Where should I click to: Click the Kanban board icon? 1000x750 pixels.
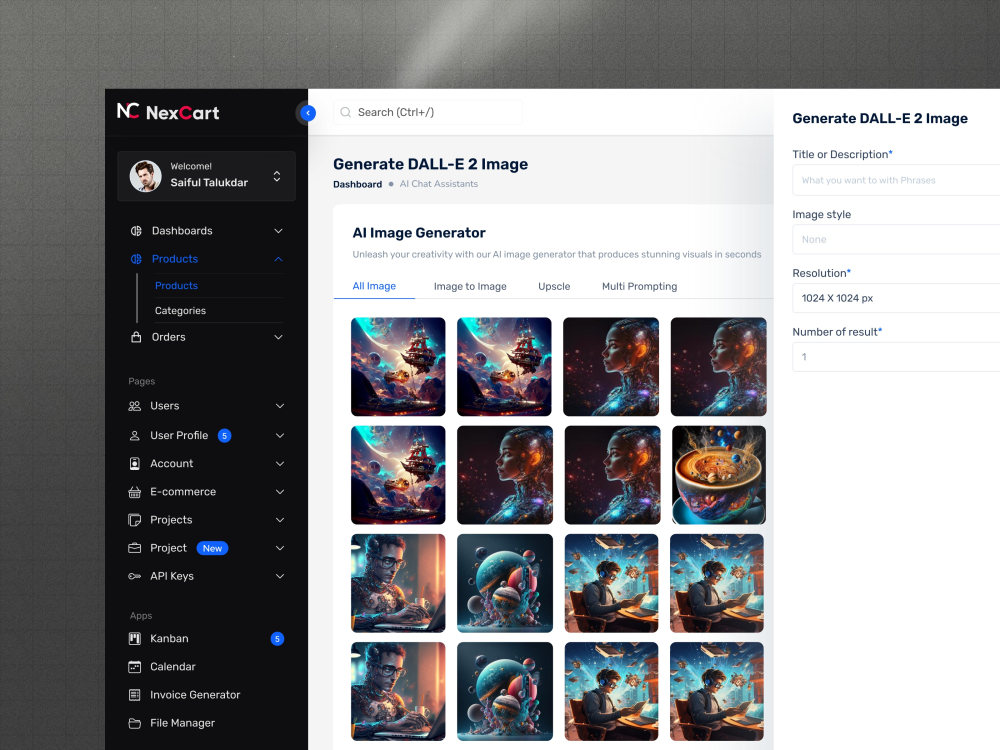tap(135, 638)
